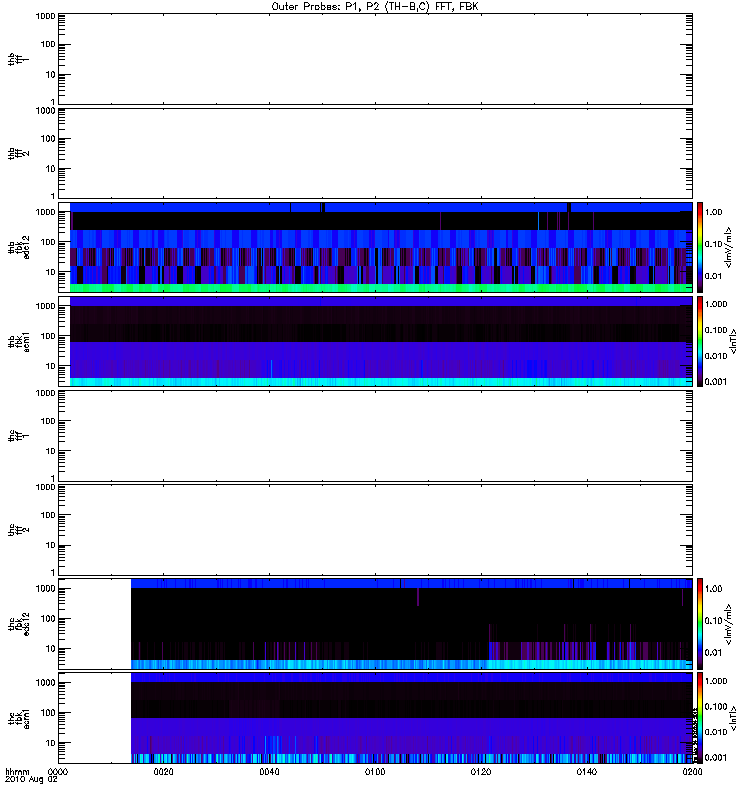Click the blank data gap in thc fbk edc12 panel
750x800 pixels.
point(95,623)
